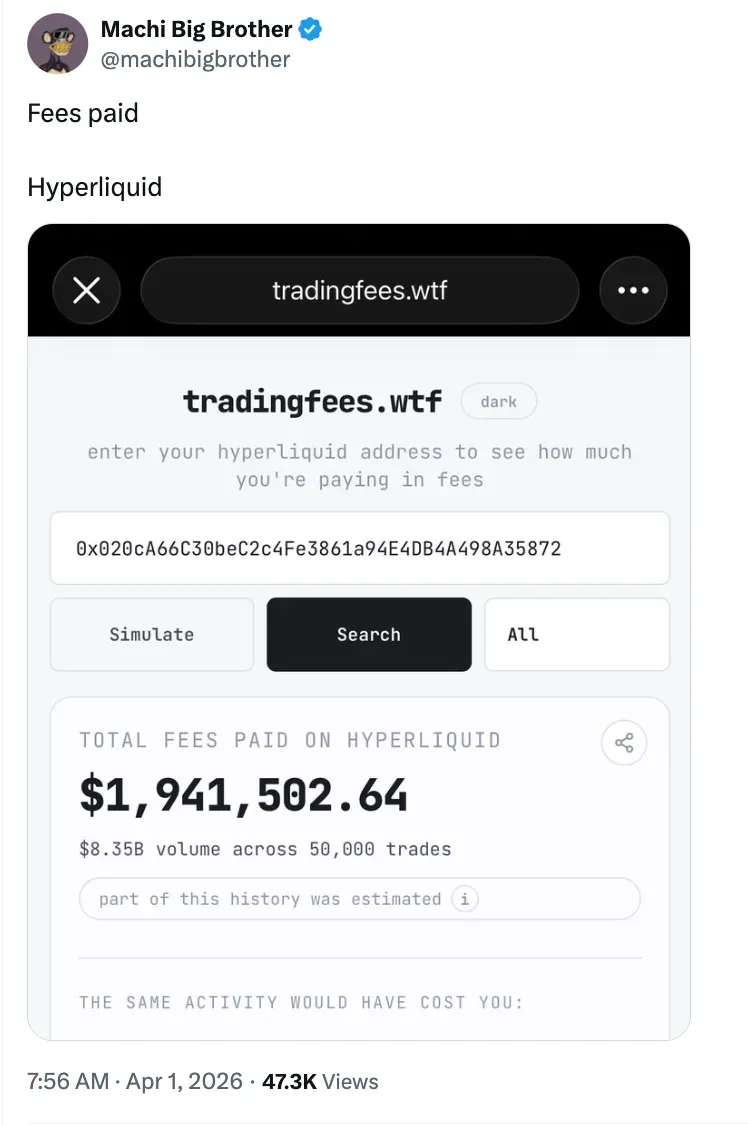Click the $1,941,502.64 total fees figure
This screenshot has width=748, height=1126.
pyautogui.click(x=243, y=795)
